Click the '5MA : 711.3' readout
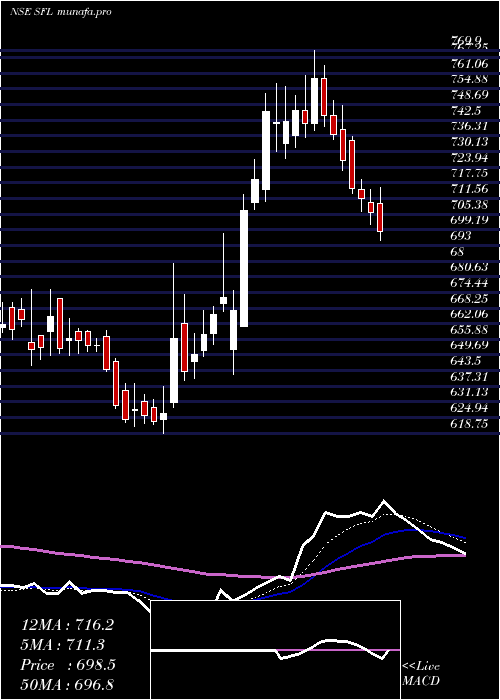Image resolution: width=500 pixels, height=700 pixels. [63, 645]
